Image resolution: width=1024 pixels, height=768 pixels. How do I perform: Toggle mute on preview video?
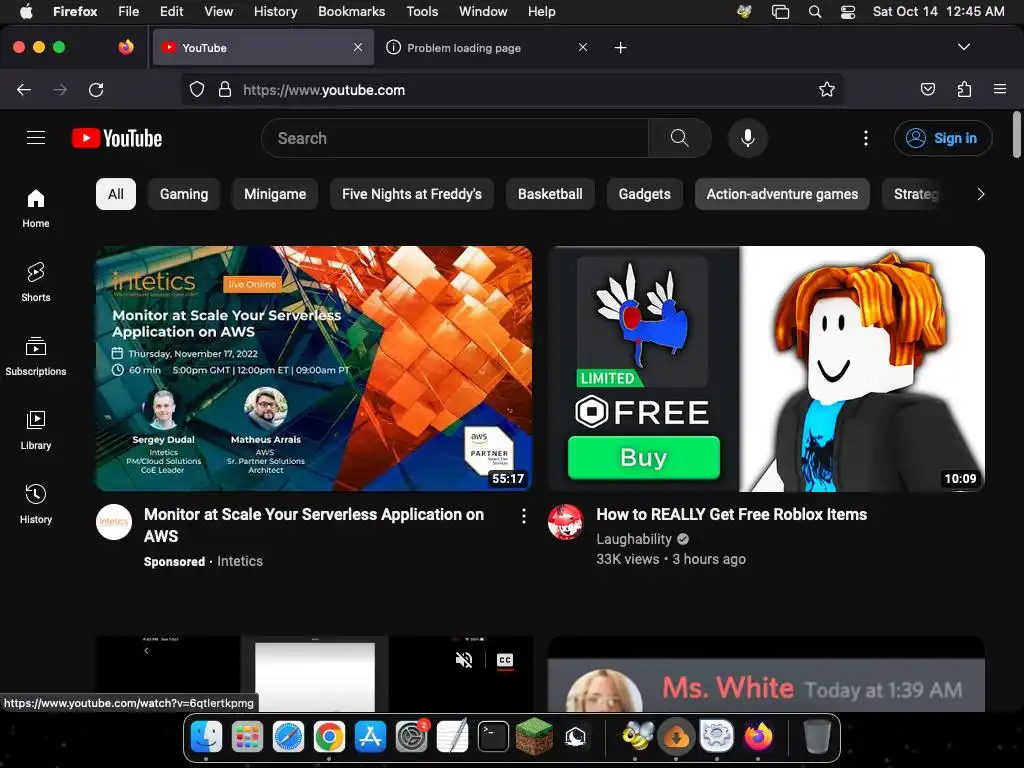tap(464, 660)
